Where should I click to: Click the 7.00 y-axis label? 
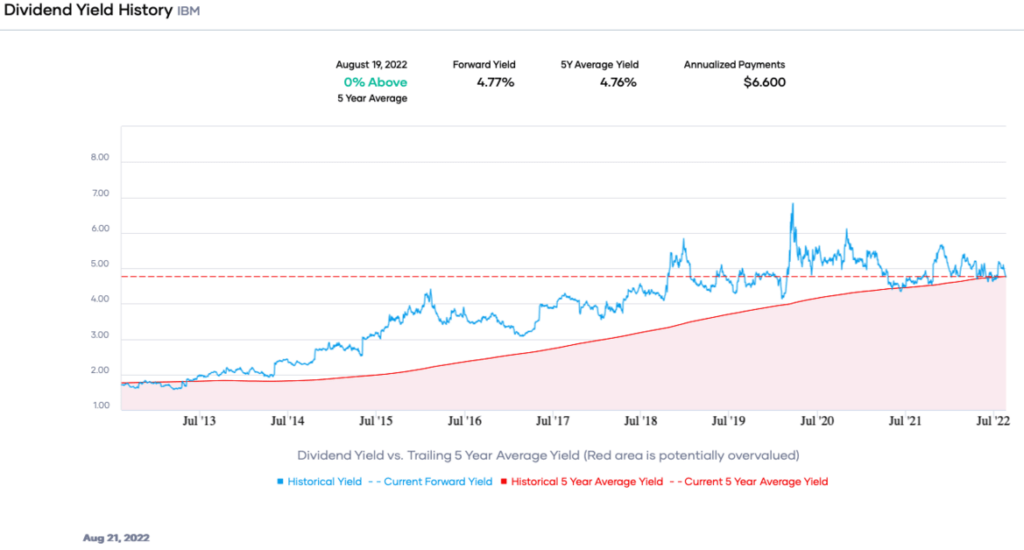click(101, 193)
